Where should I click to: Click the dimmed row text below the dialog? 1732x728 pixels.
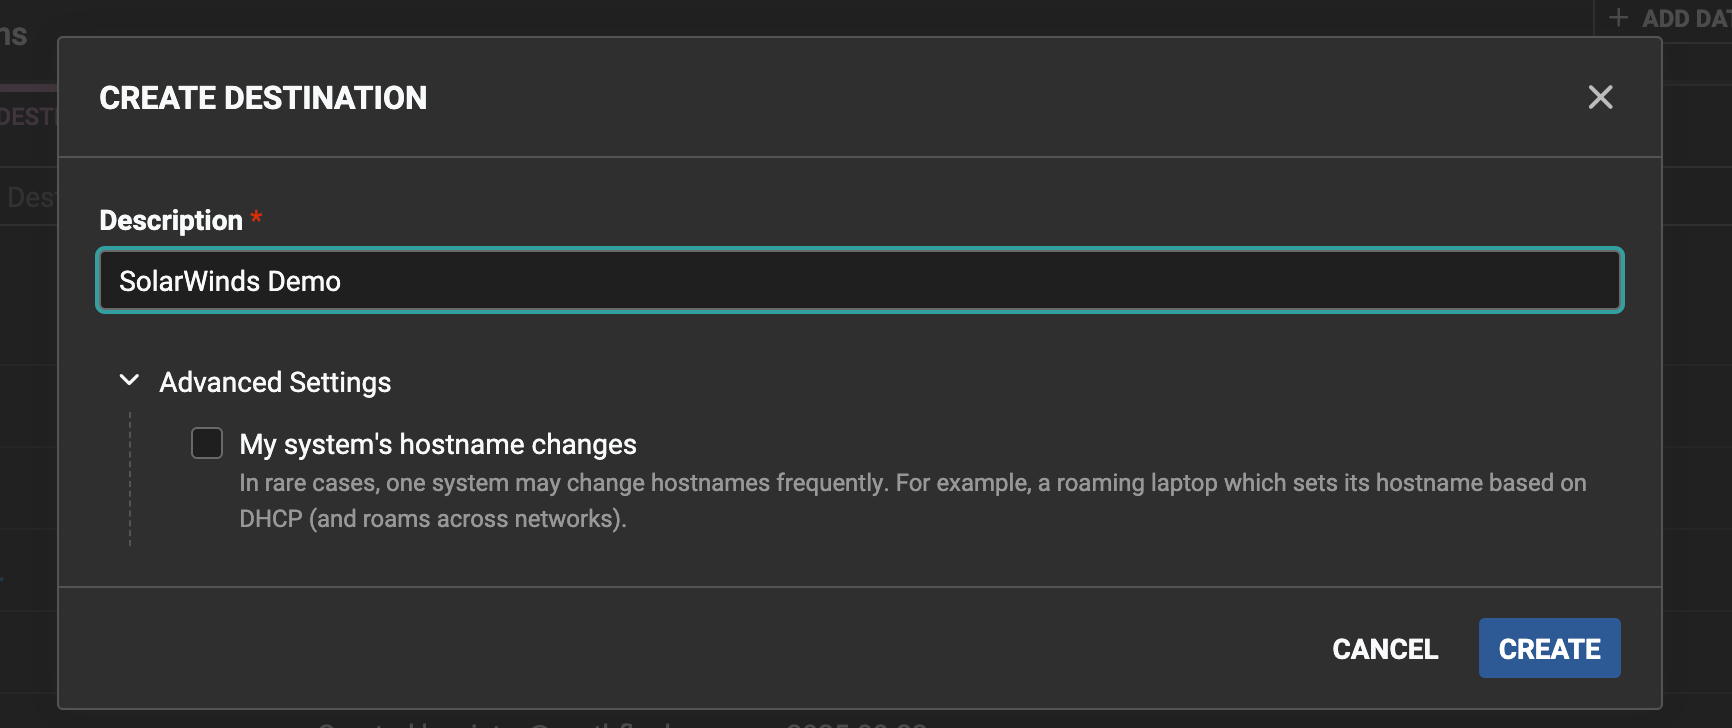622,722
